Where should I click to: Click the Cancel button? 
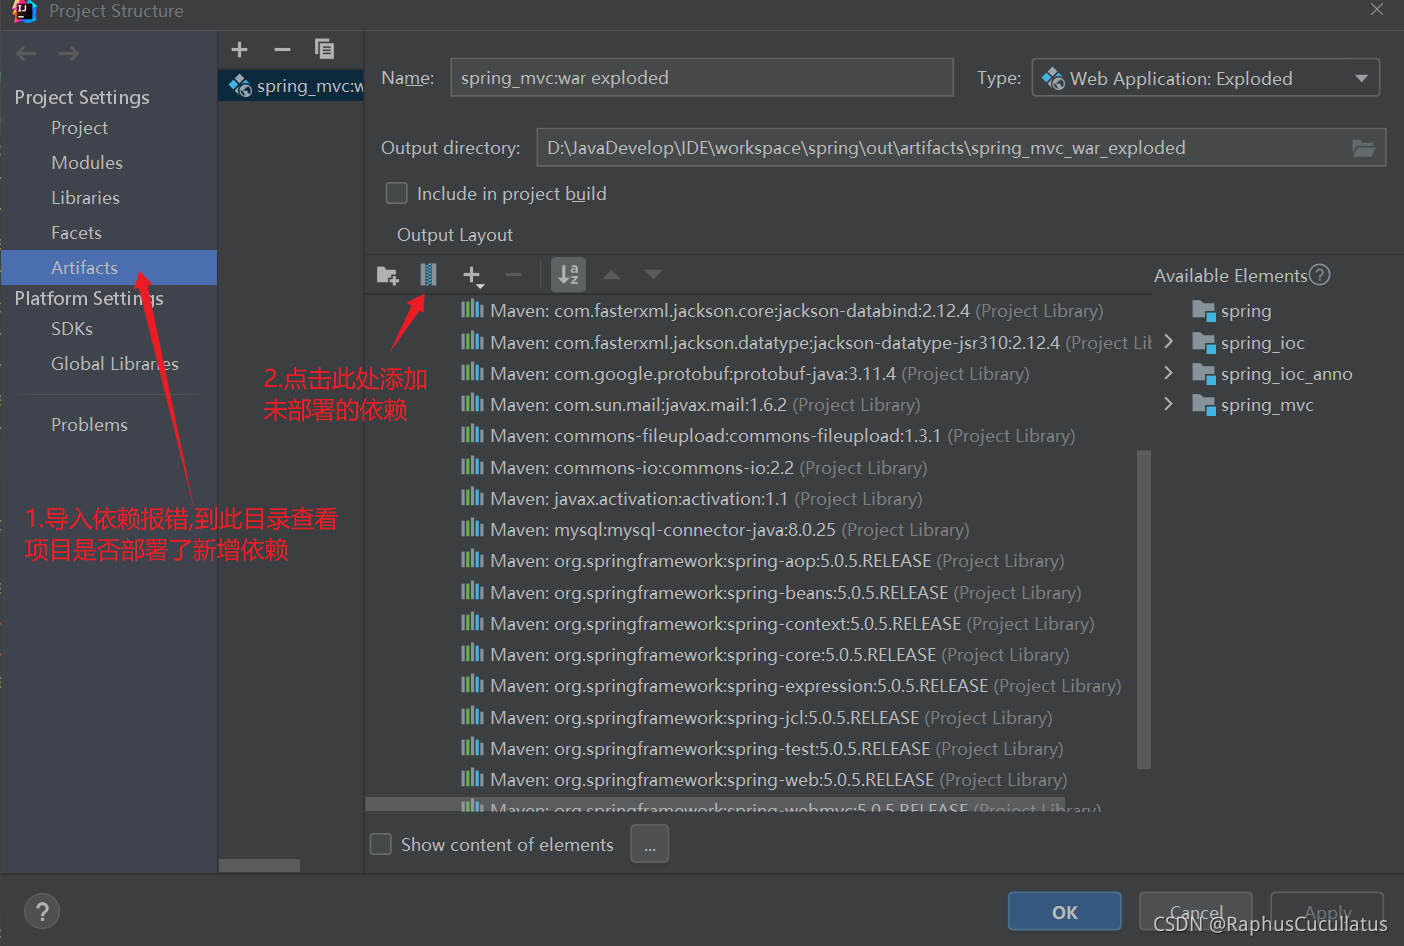1195,912
